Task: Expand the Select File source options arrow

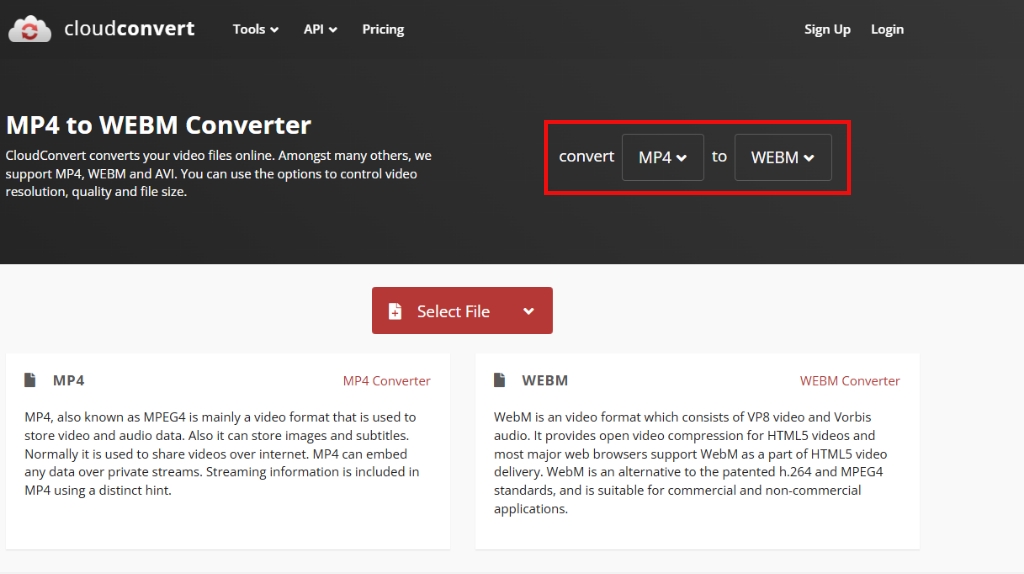Action: [x=529, y=311]
